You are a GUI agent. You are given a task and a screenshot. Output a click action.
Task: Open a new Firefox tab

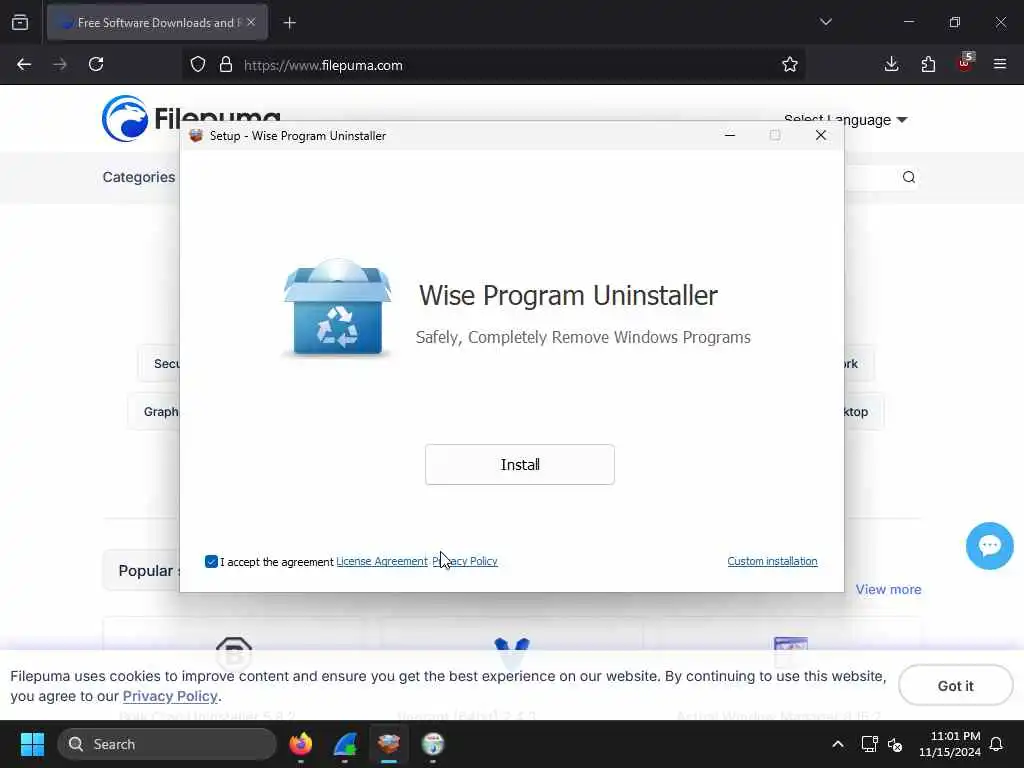[290, 23]
